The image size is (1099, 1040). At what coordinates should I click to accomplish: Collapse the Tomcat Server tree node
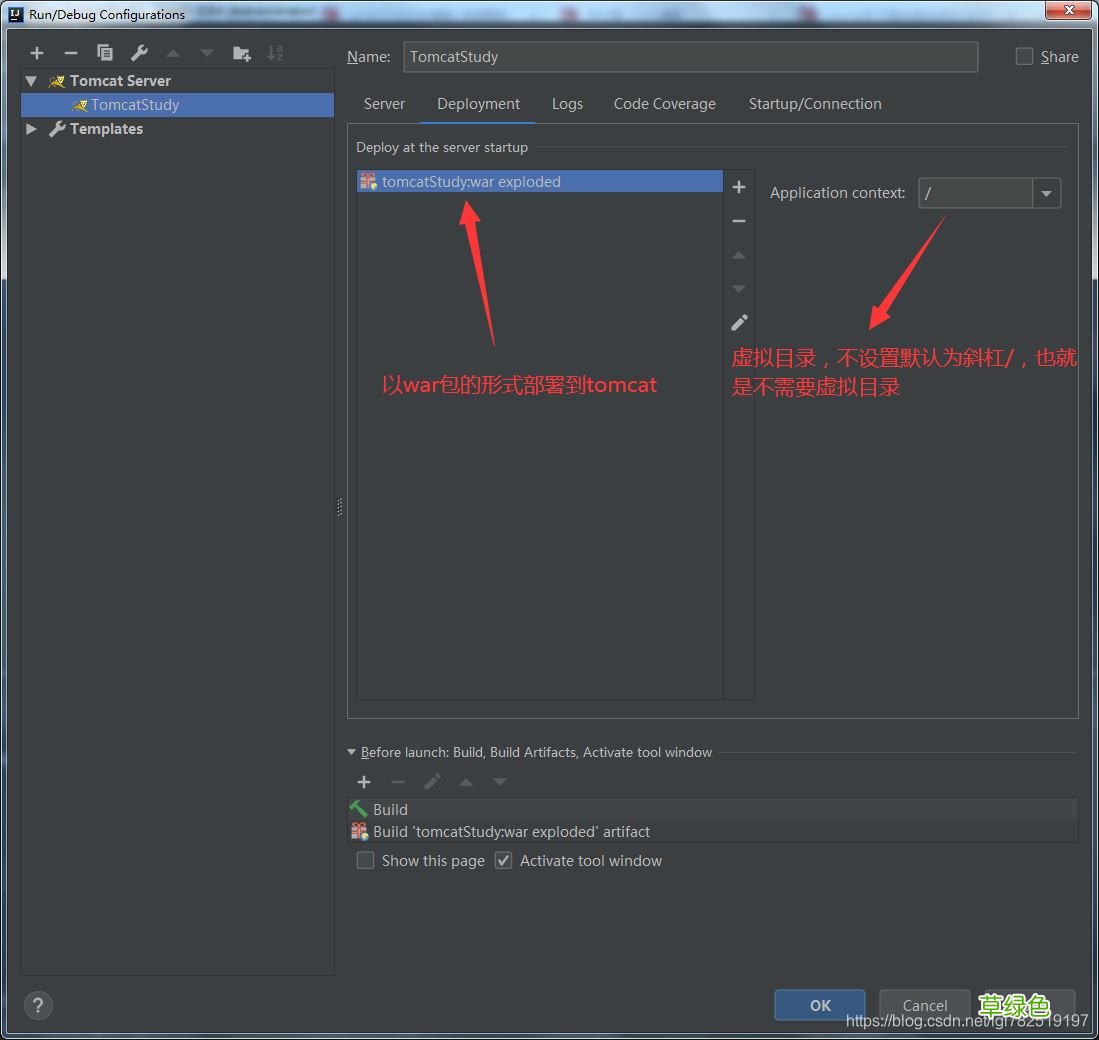pyautogui.click(x=31, y=81)
